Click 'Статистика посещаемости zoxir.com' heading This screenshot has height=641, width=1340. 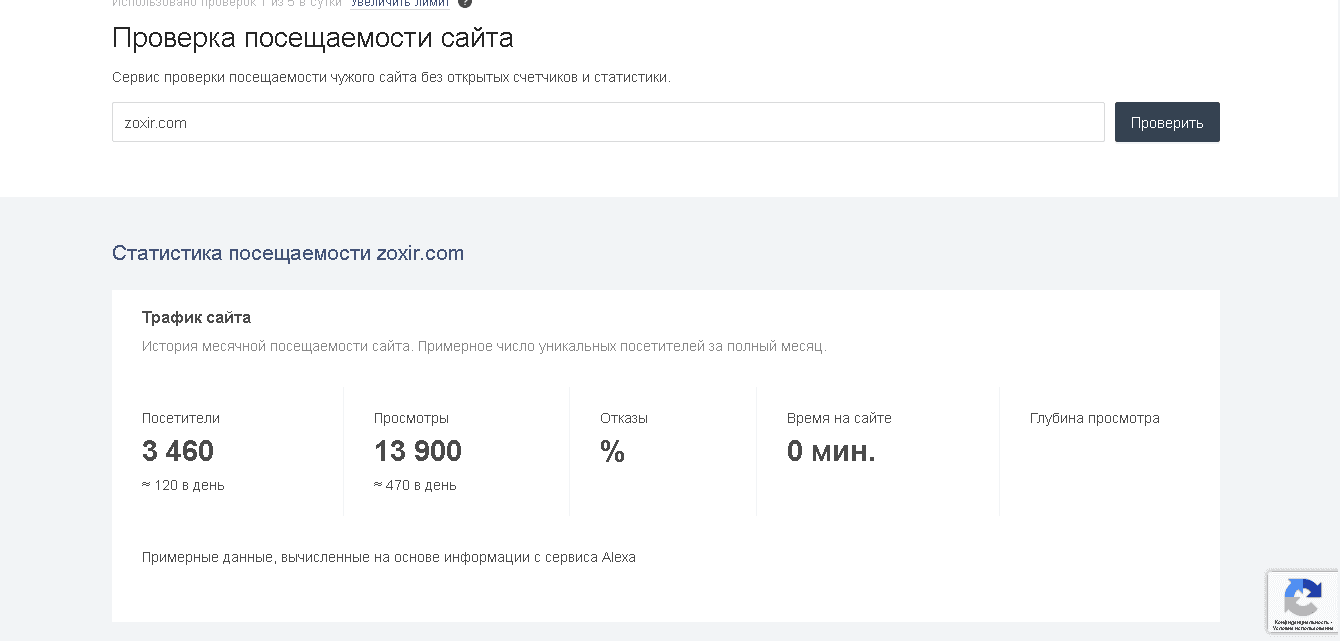(288, 253)
